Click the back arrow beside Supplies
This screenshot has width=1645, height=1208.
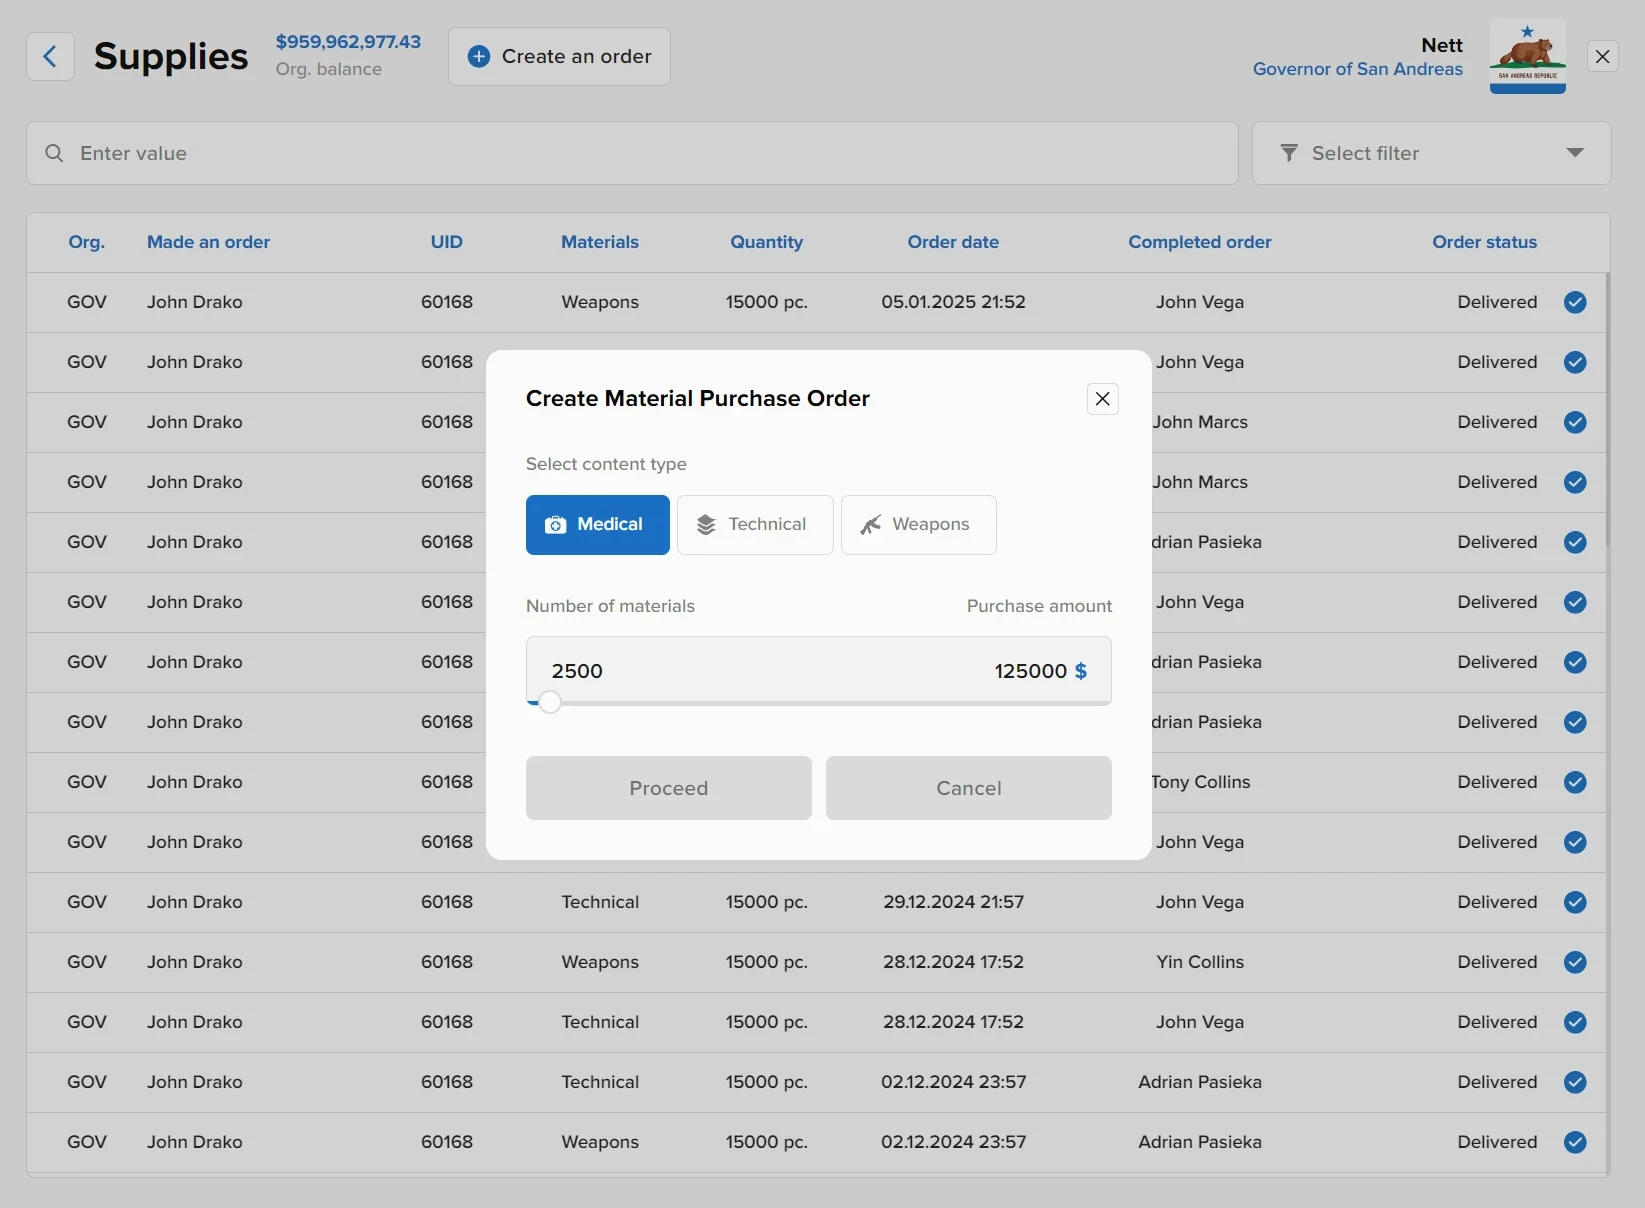(50, 57)
